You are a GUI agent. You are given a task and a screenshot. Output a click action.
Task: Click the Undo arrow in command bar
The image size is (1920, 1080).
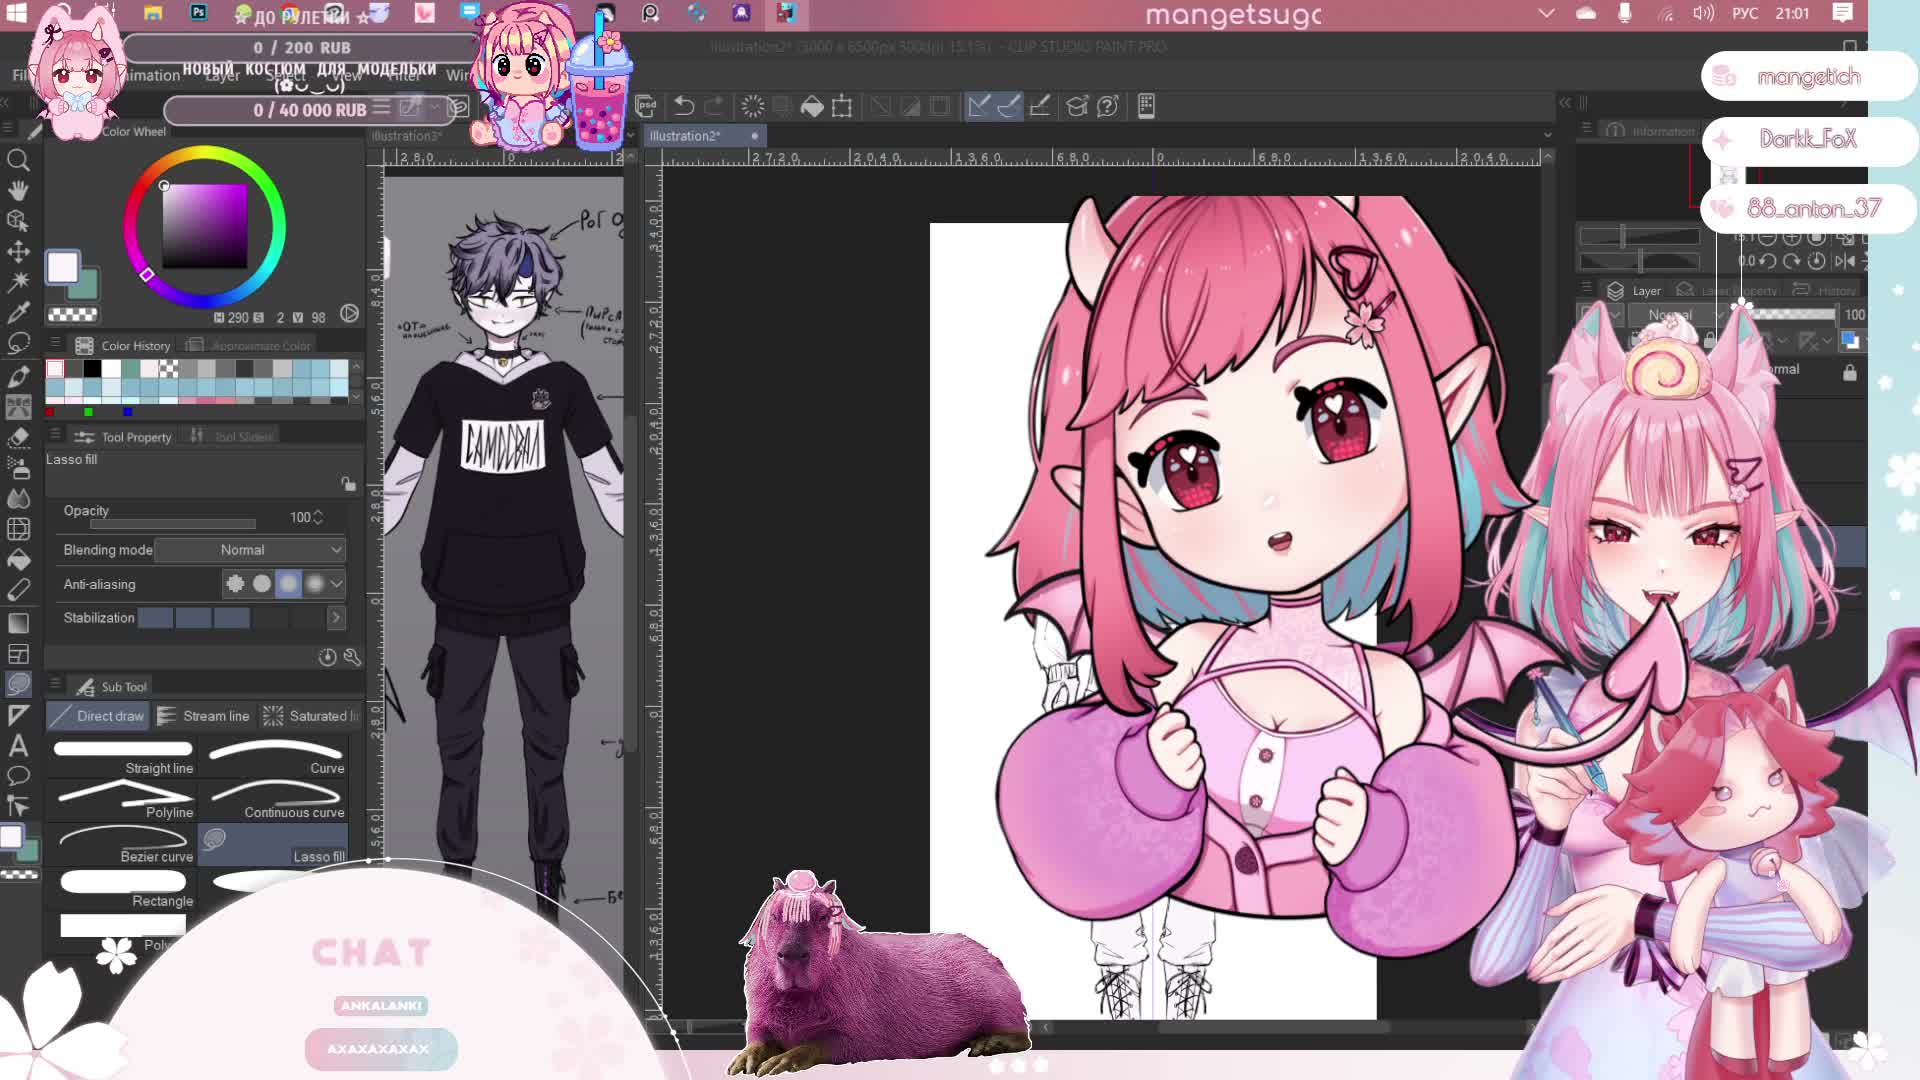coord(684,106)
